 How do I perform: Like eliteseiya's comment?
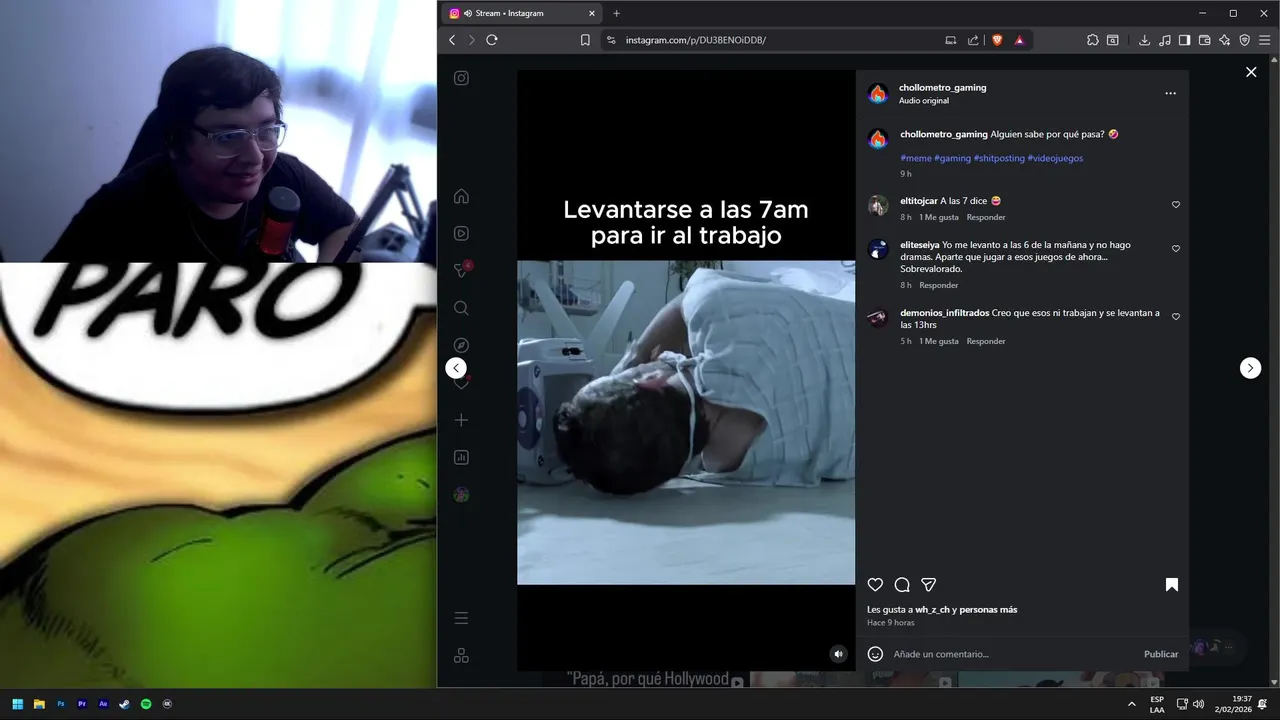coord(1176,248)
